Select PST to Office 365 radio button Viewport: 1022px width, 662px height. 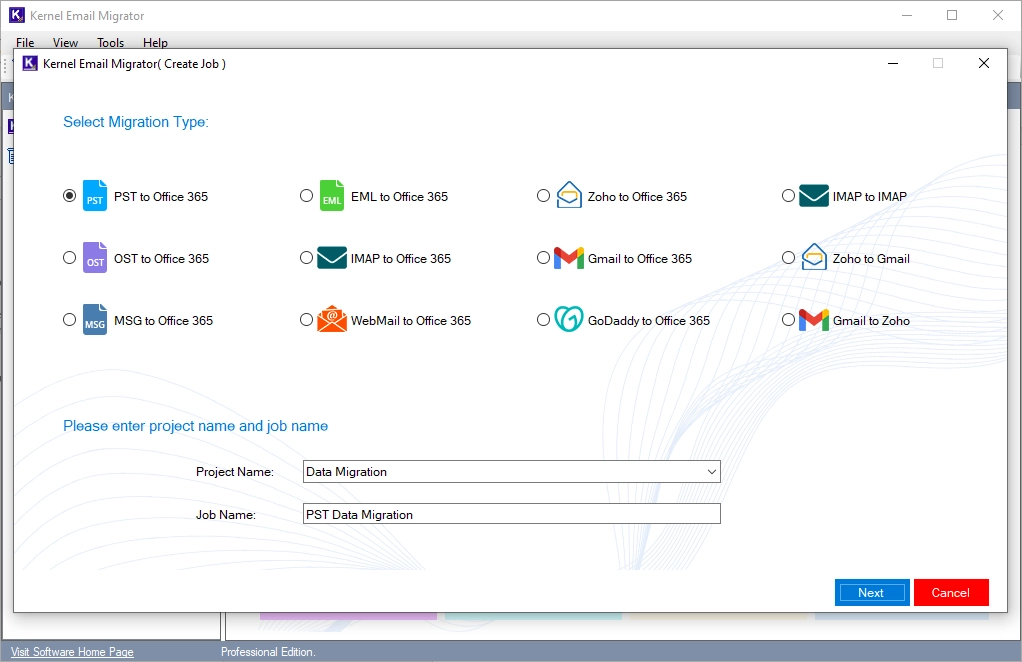coord(70,195)
